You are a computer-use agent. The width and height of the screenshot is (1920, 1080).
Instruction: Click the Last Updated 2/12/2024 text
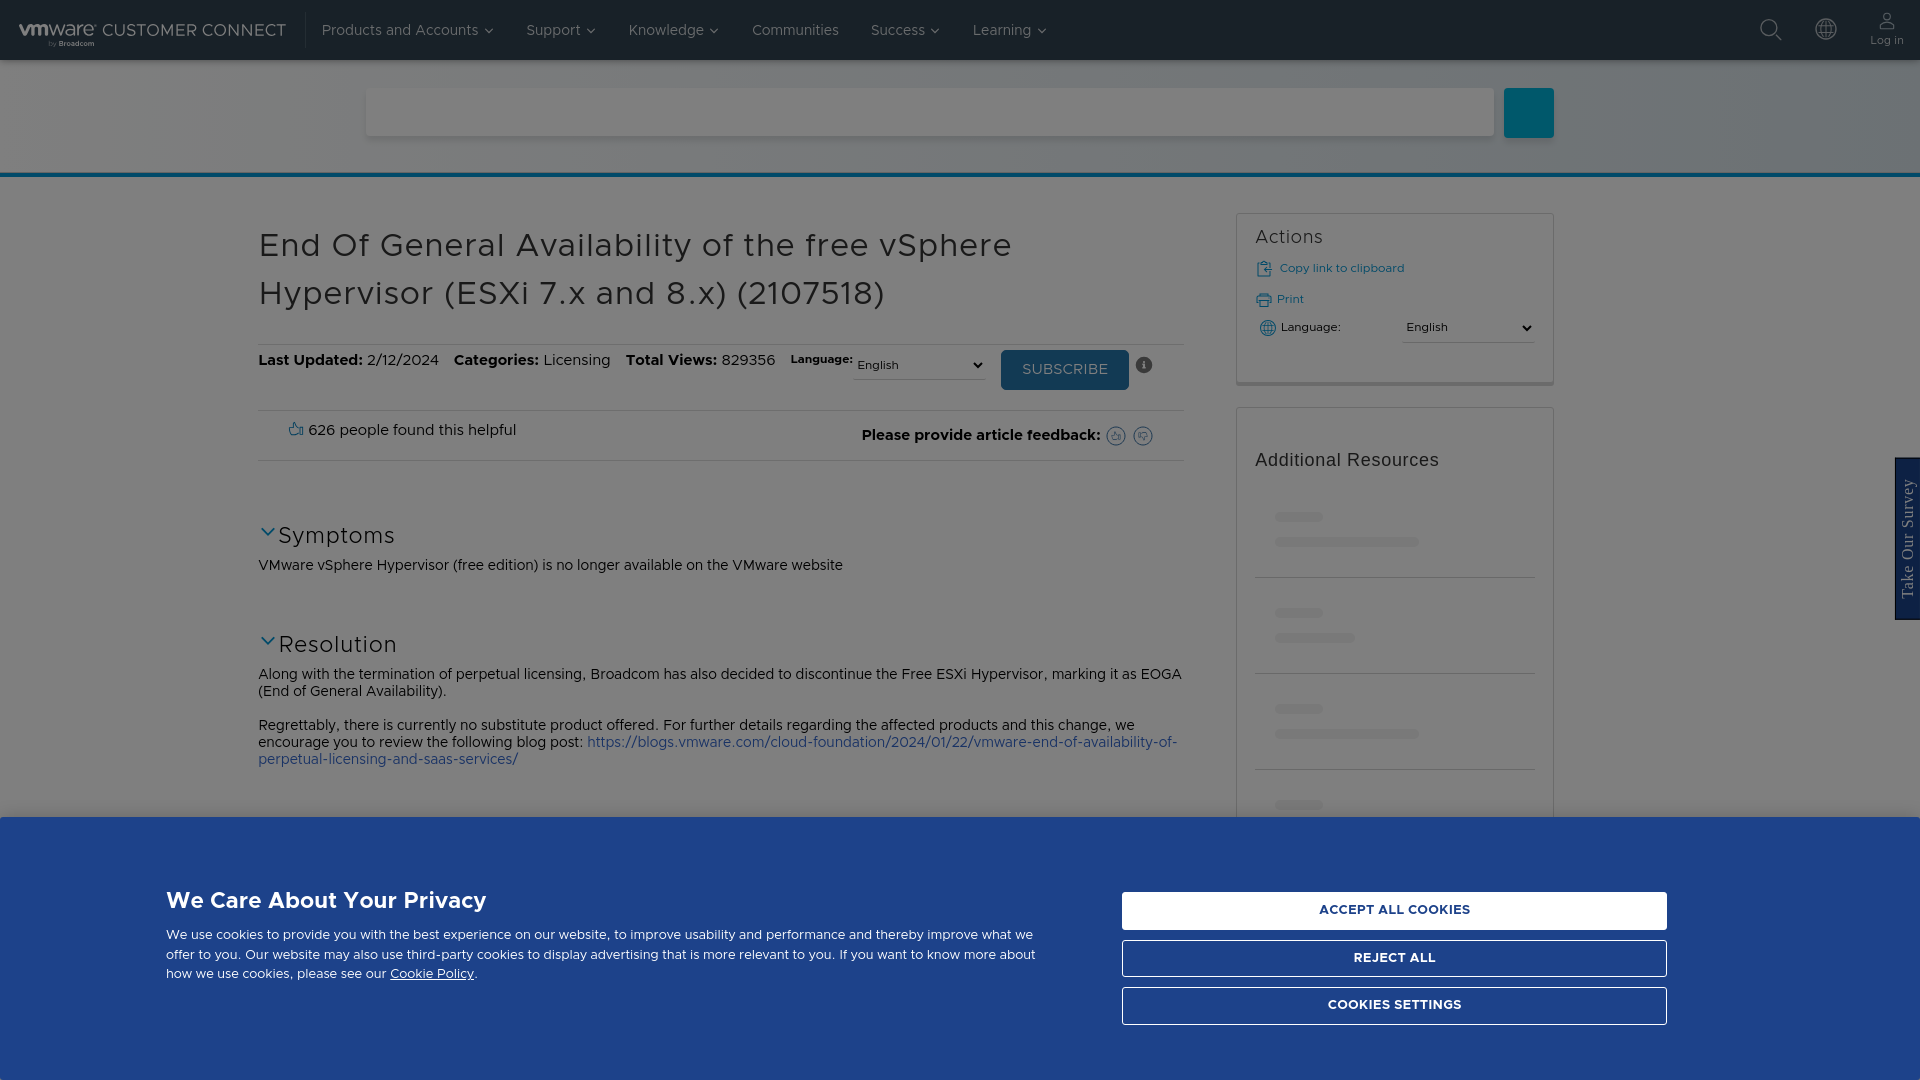point(348,361)
